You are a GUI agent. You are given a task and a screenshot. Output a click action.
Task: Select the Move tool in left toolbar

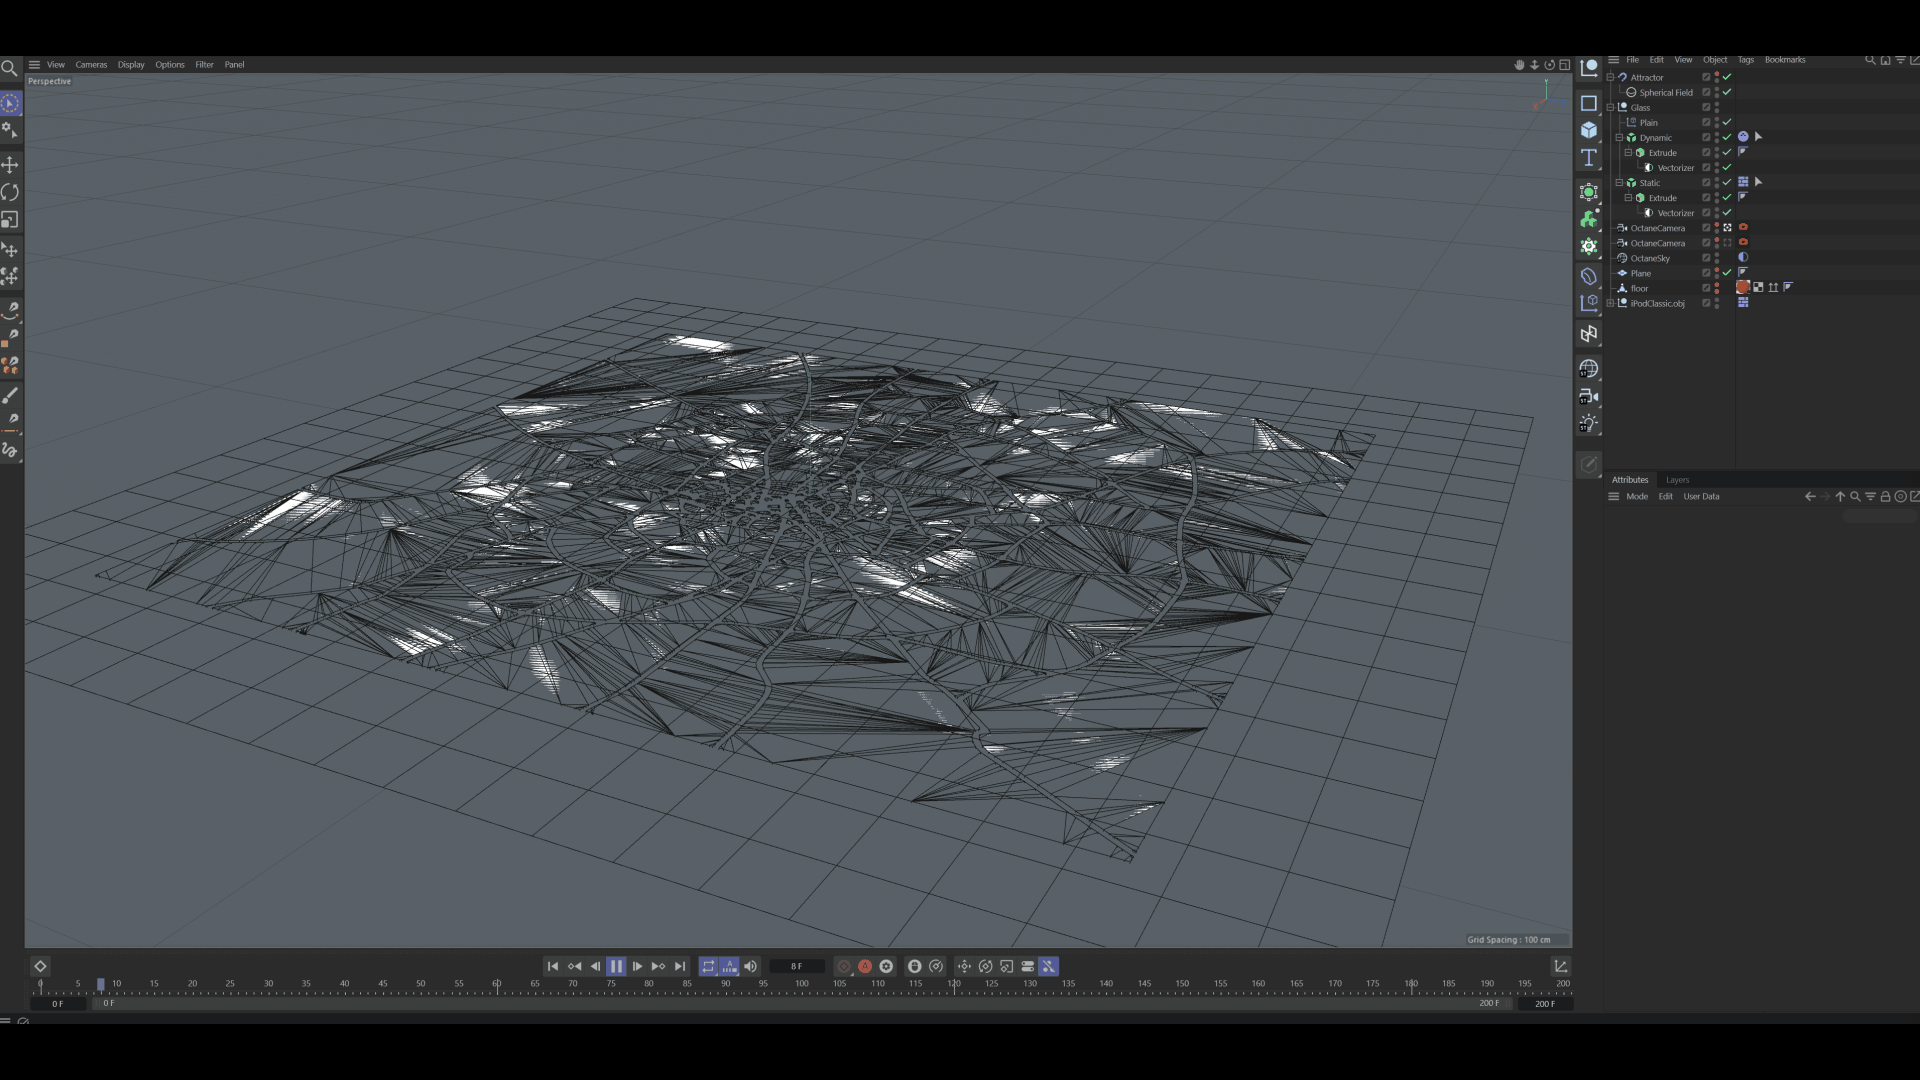pyautogui.click(x=10, y=164)
